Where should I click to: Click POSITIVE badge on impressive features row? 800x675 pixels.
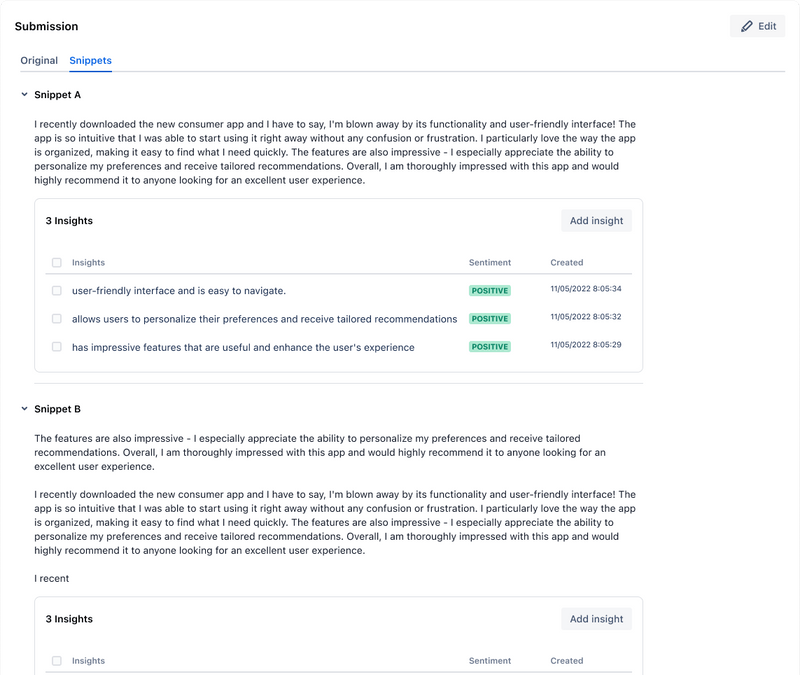pyautogui.click(x=490, y=347)
